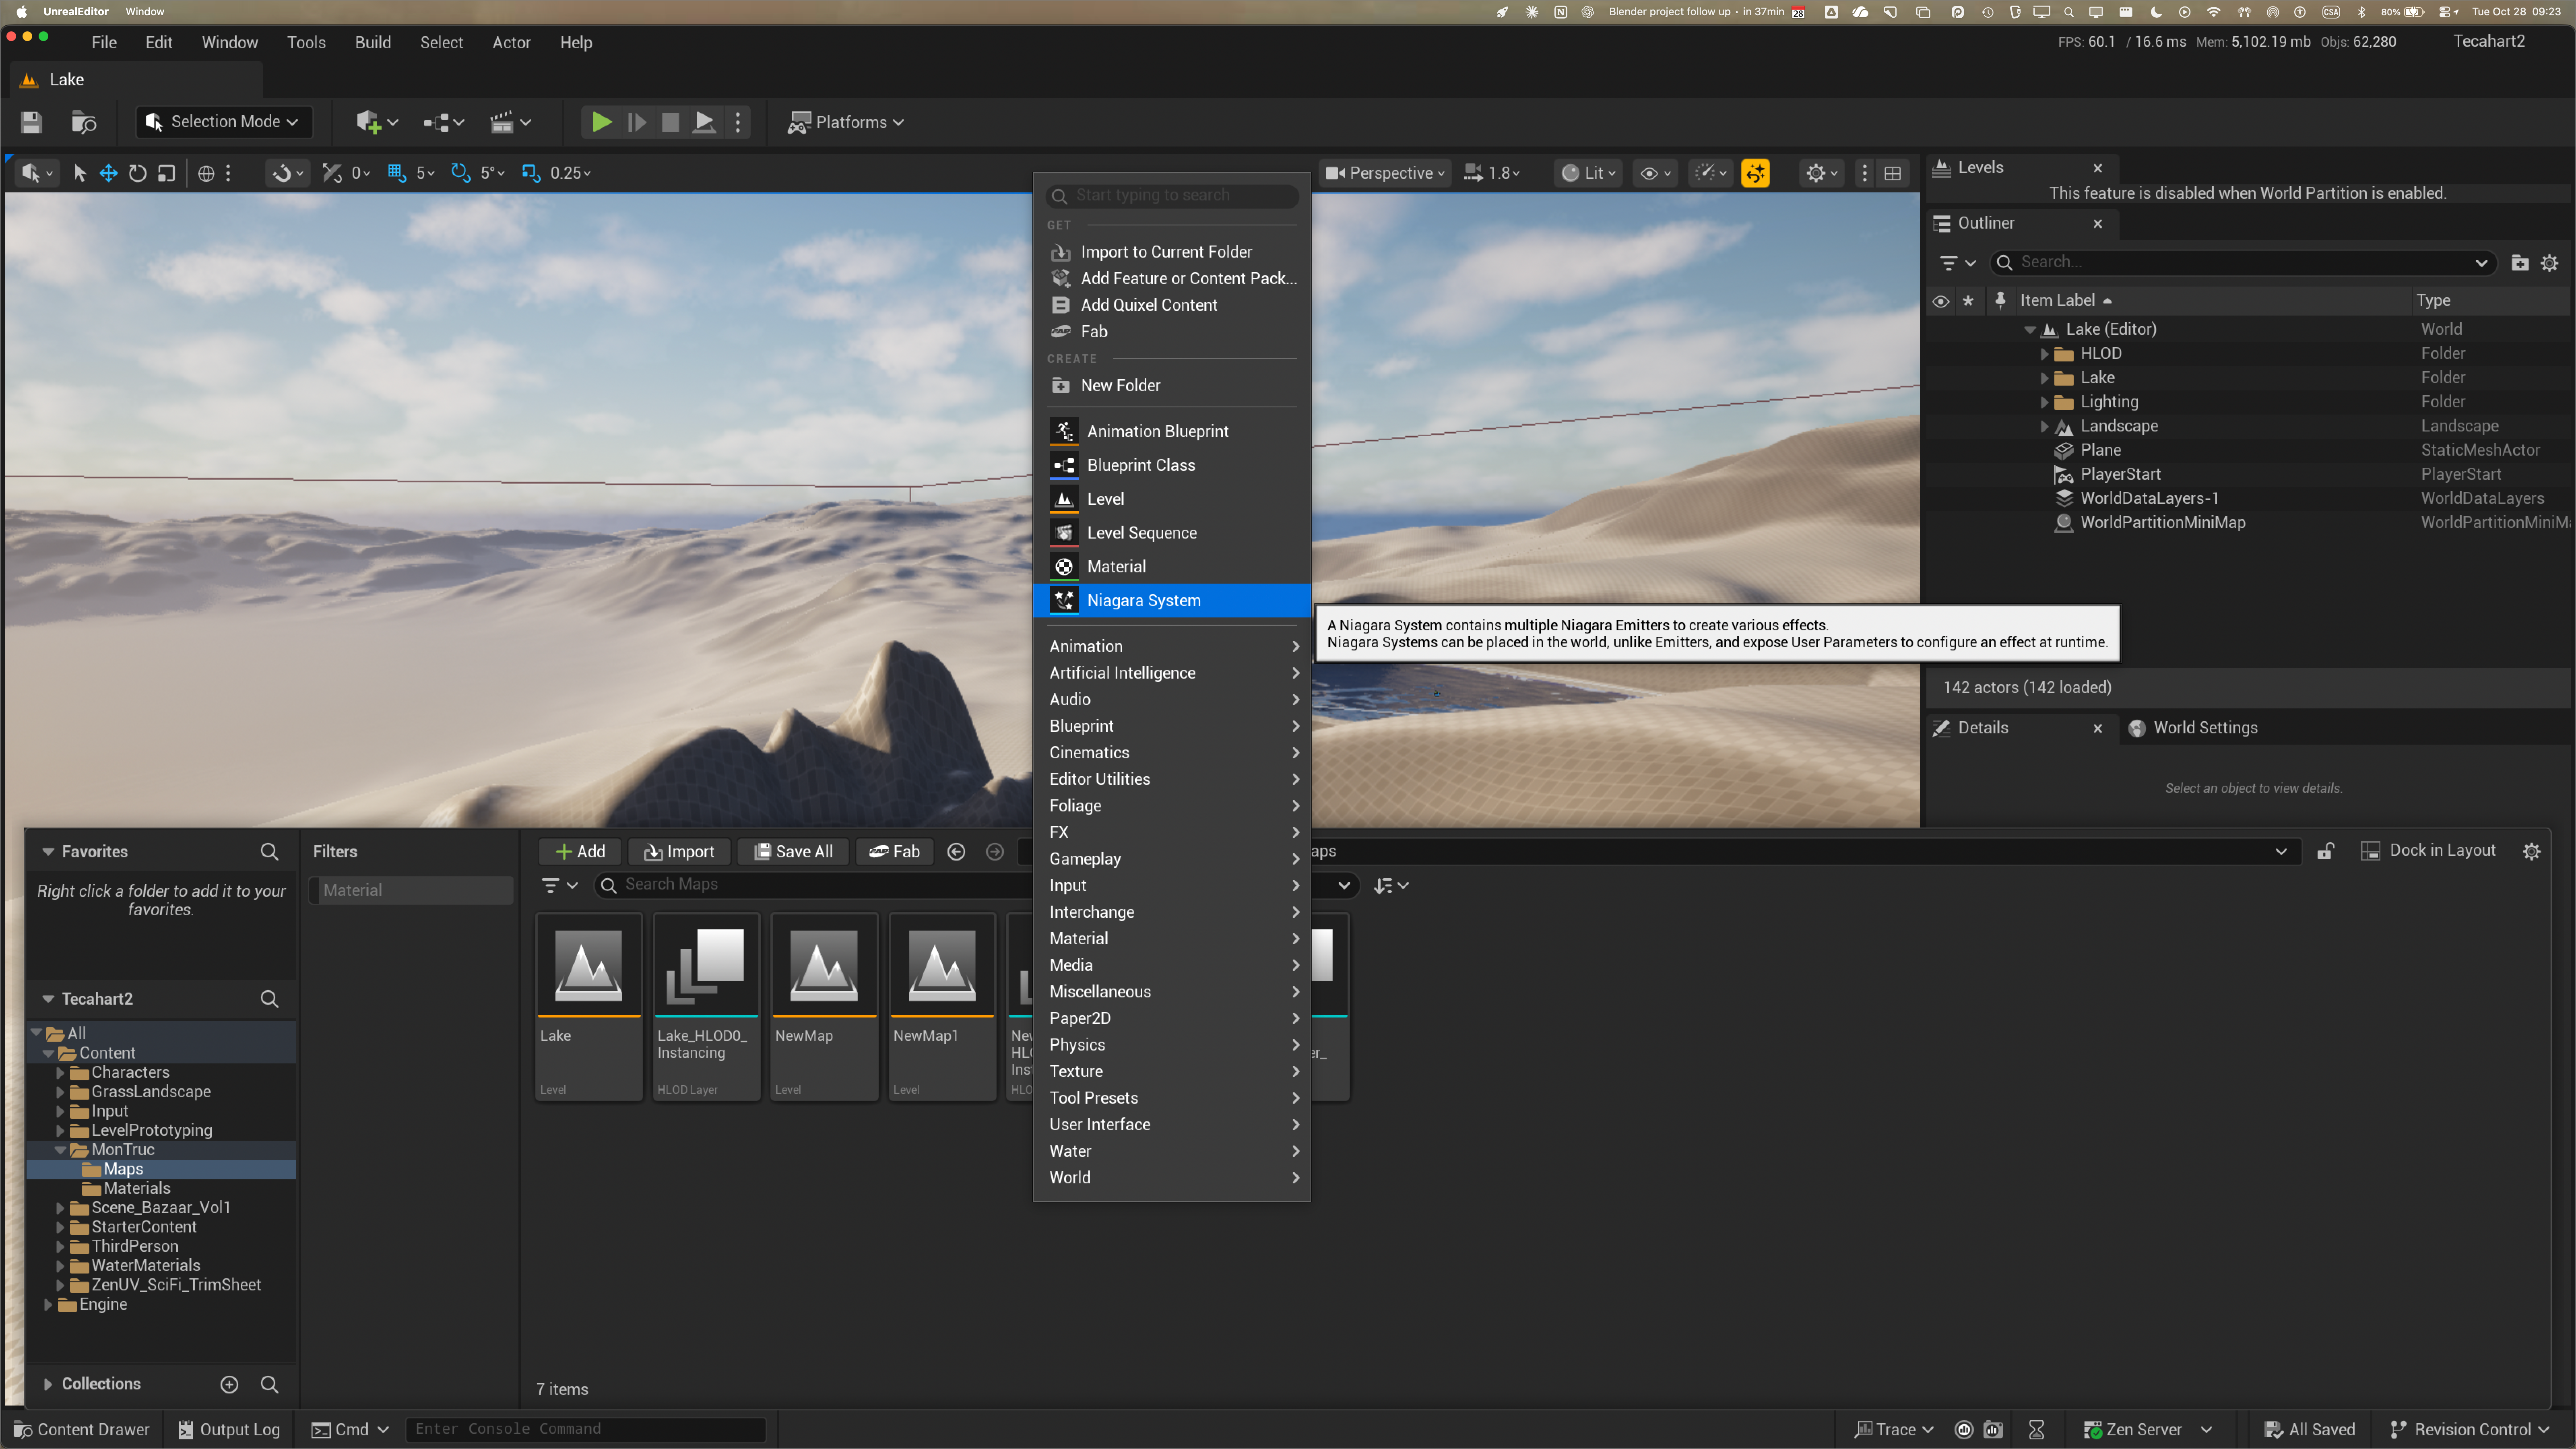Open the viewport layout grid icon
The width and height of the screenshot is (2576, 1449).
click(x=1892, y=173)
